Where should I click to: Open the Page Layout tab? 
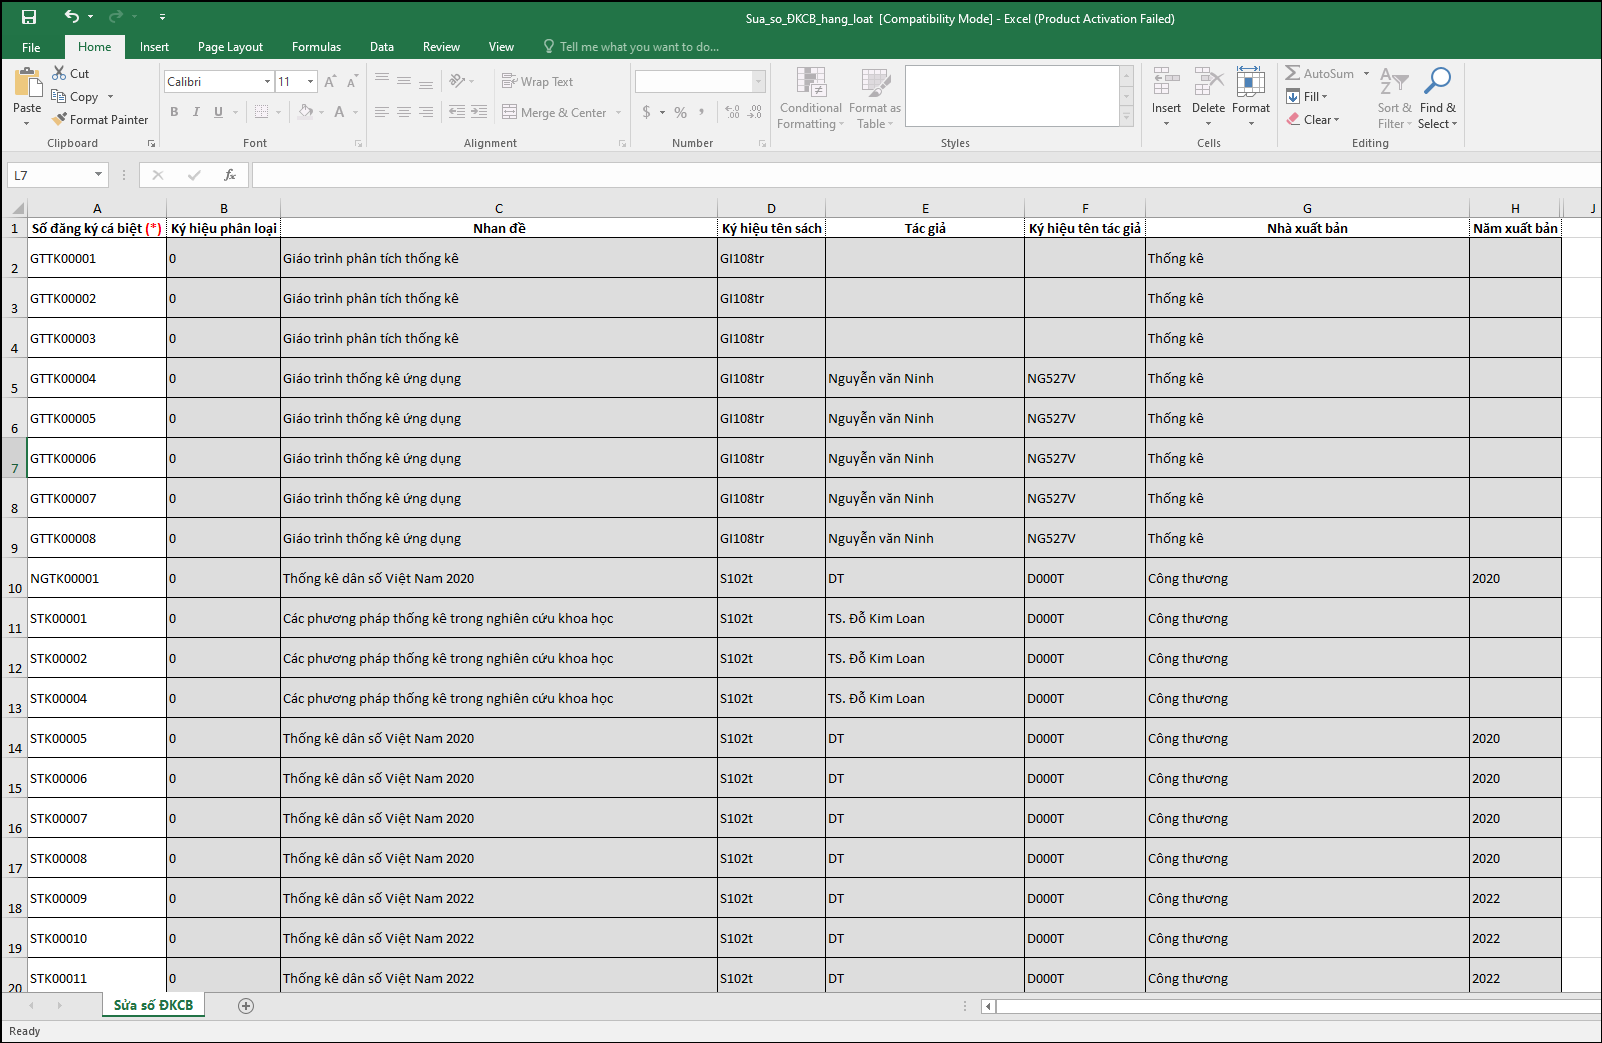230,47
